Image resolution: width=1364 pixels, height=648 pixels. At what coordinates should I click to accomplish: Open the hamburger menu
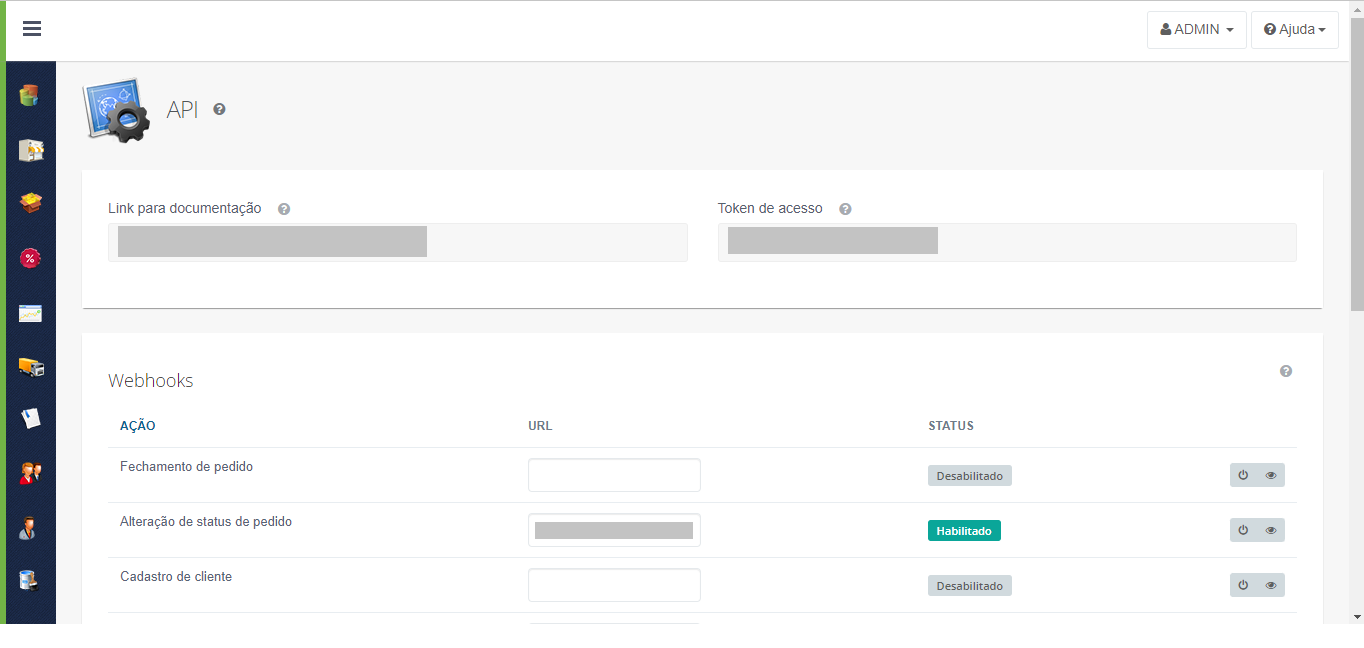click(32, 29)
